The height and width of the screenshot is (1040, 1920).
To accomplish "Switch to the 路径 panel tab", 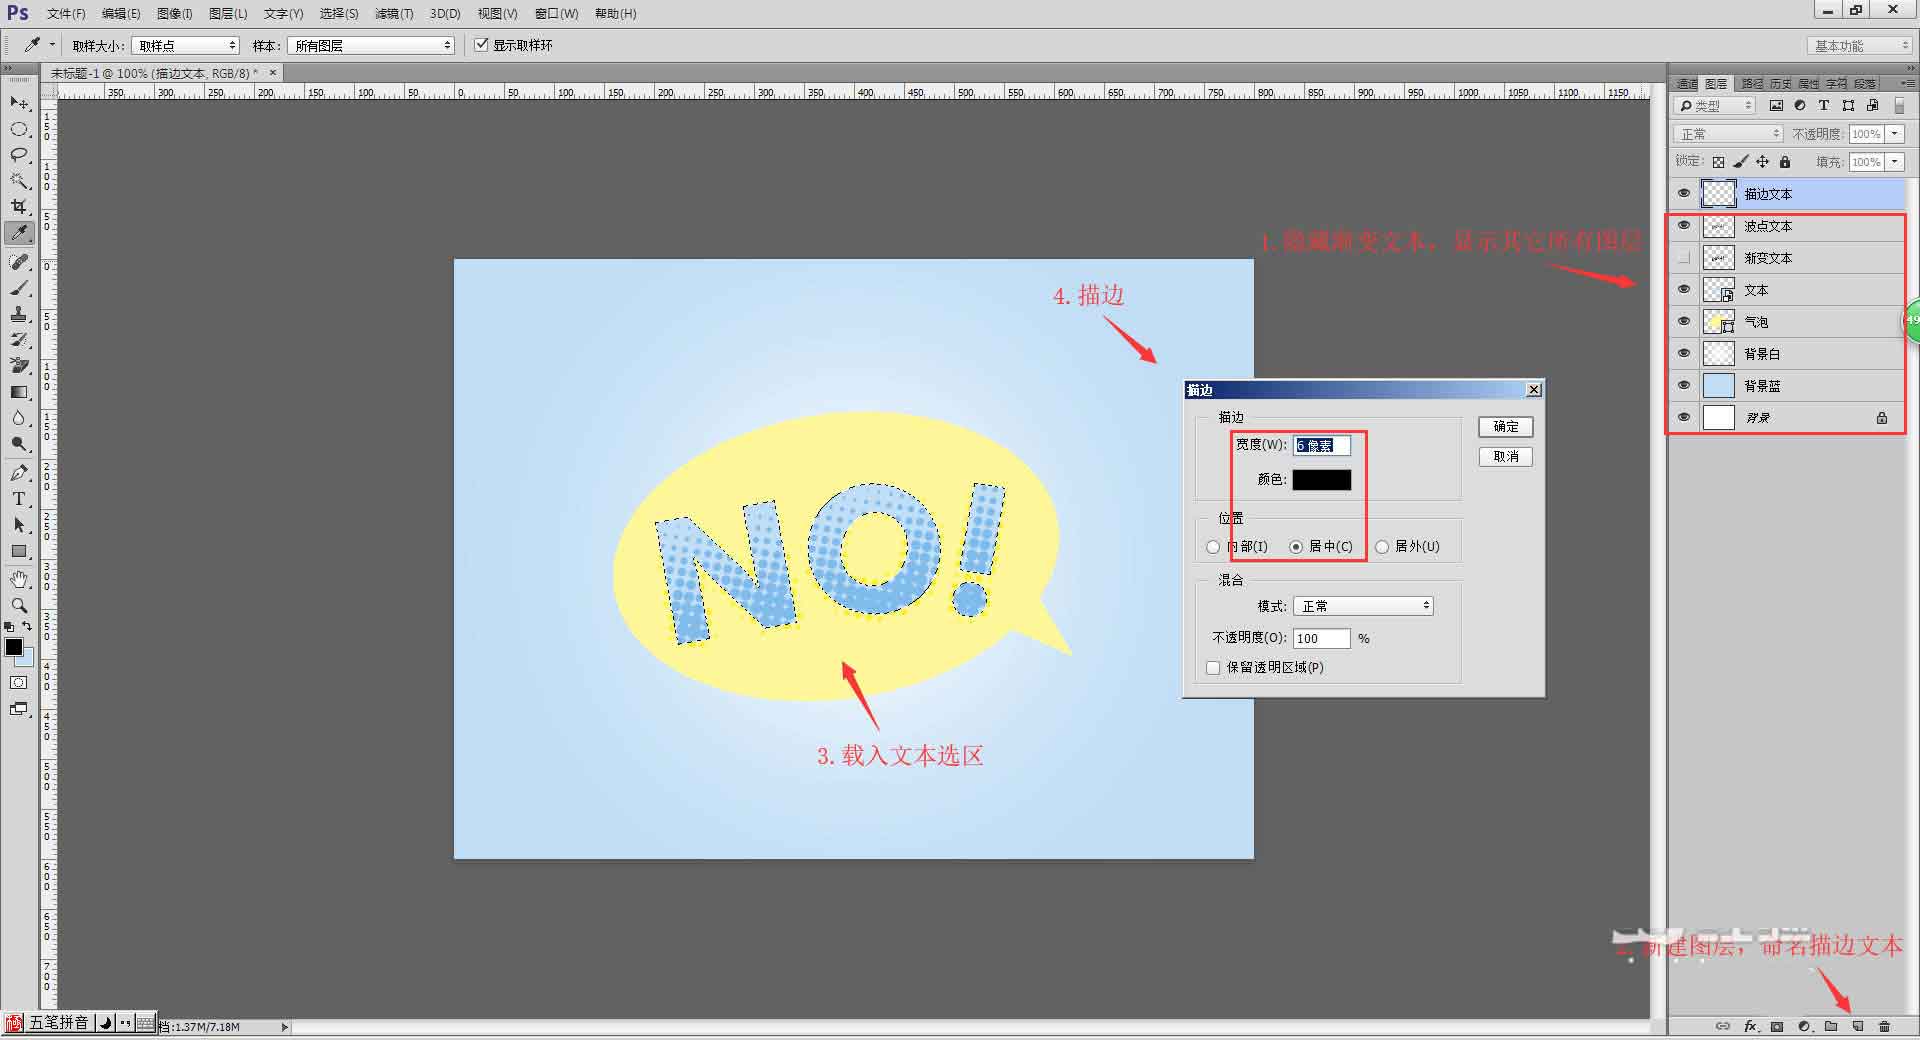I will pos(1752,84).
